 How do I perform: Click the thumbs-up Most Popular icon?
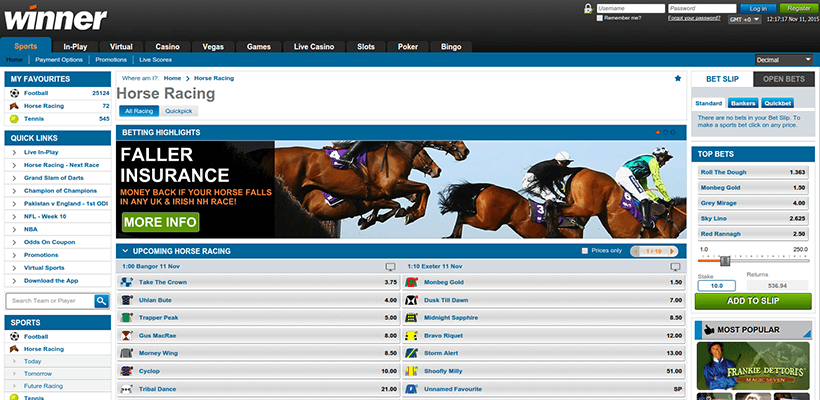[709, 330]
